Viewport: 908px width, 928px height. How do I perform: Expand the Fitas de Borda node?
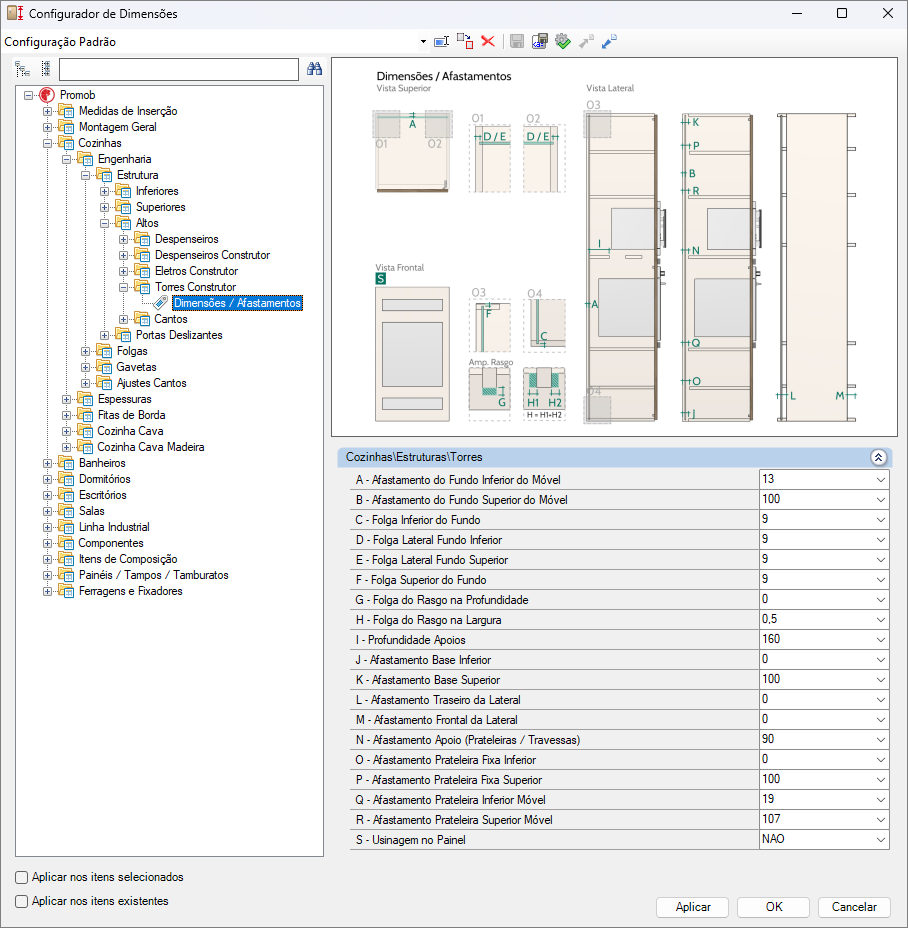tap(66, 415)
